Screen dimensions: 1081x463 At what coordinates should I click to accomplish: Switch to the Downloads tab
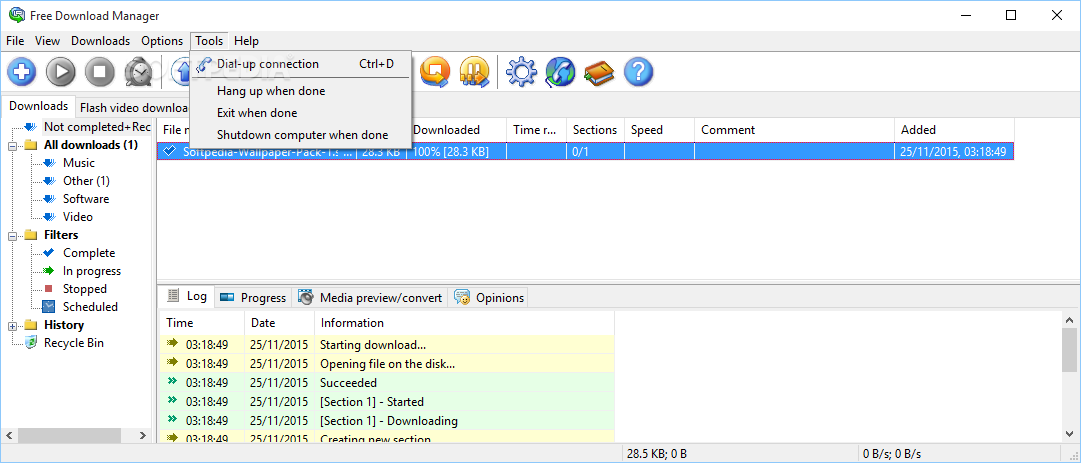[39, 106]
